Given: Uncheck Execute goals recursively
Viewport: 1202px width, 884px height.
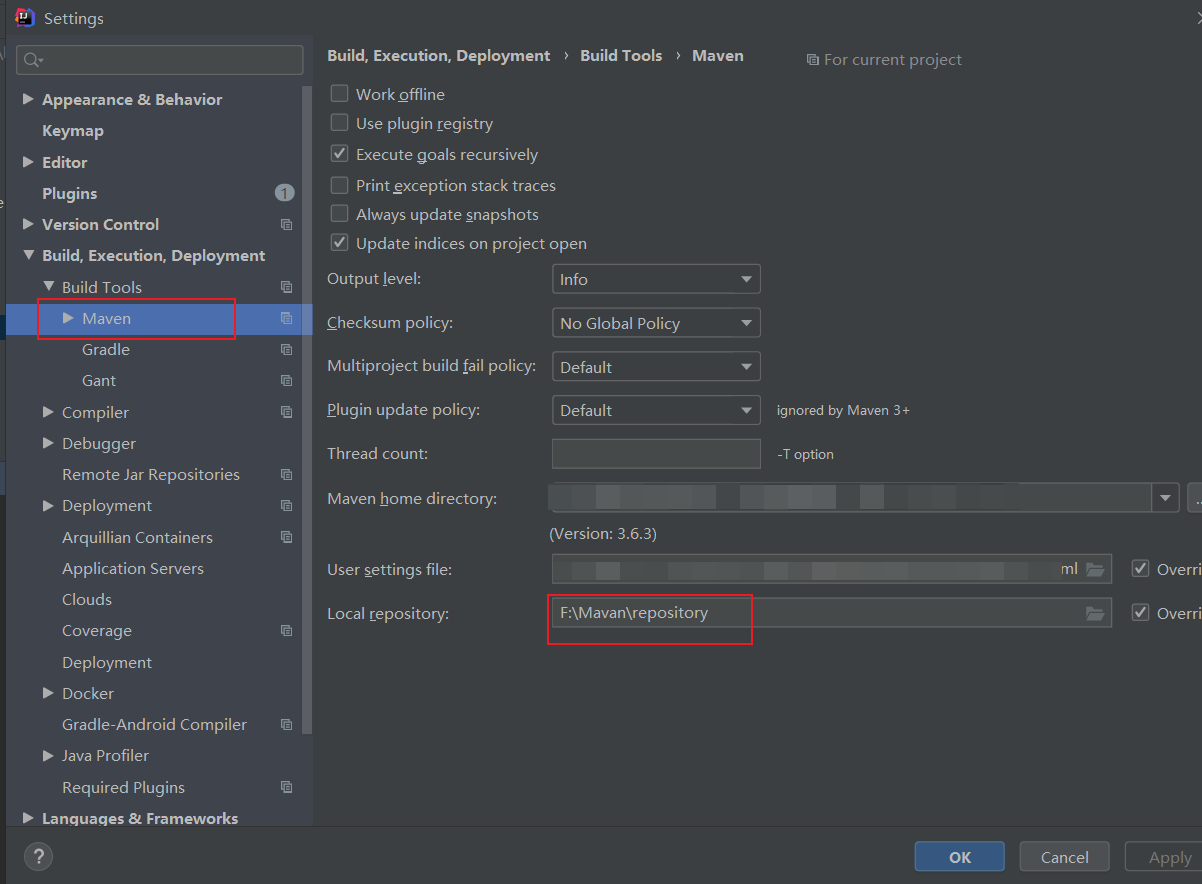Looking at the screenshot, I should tap(340, 155).
